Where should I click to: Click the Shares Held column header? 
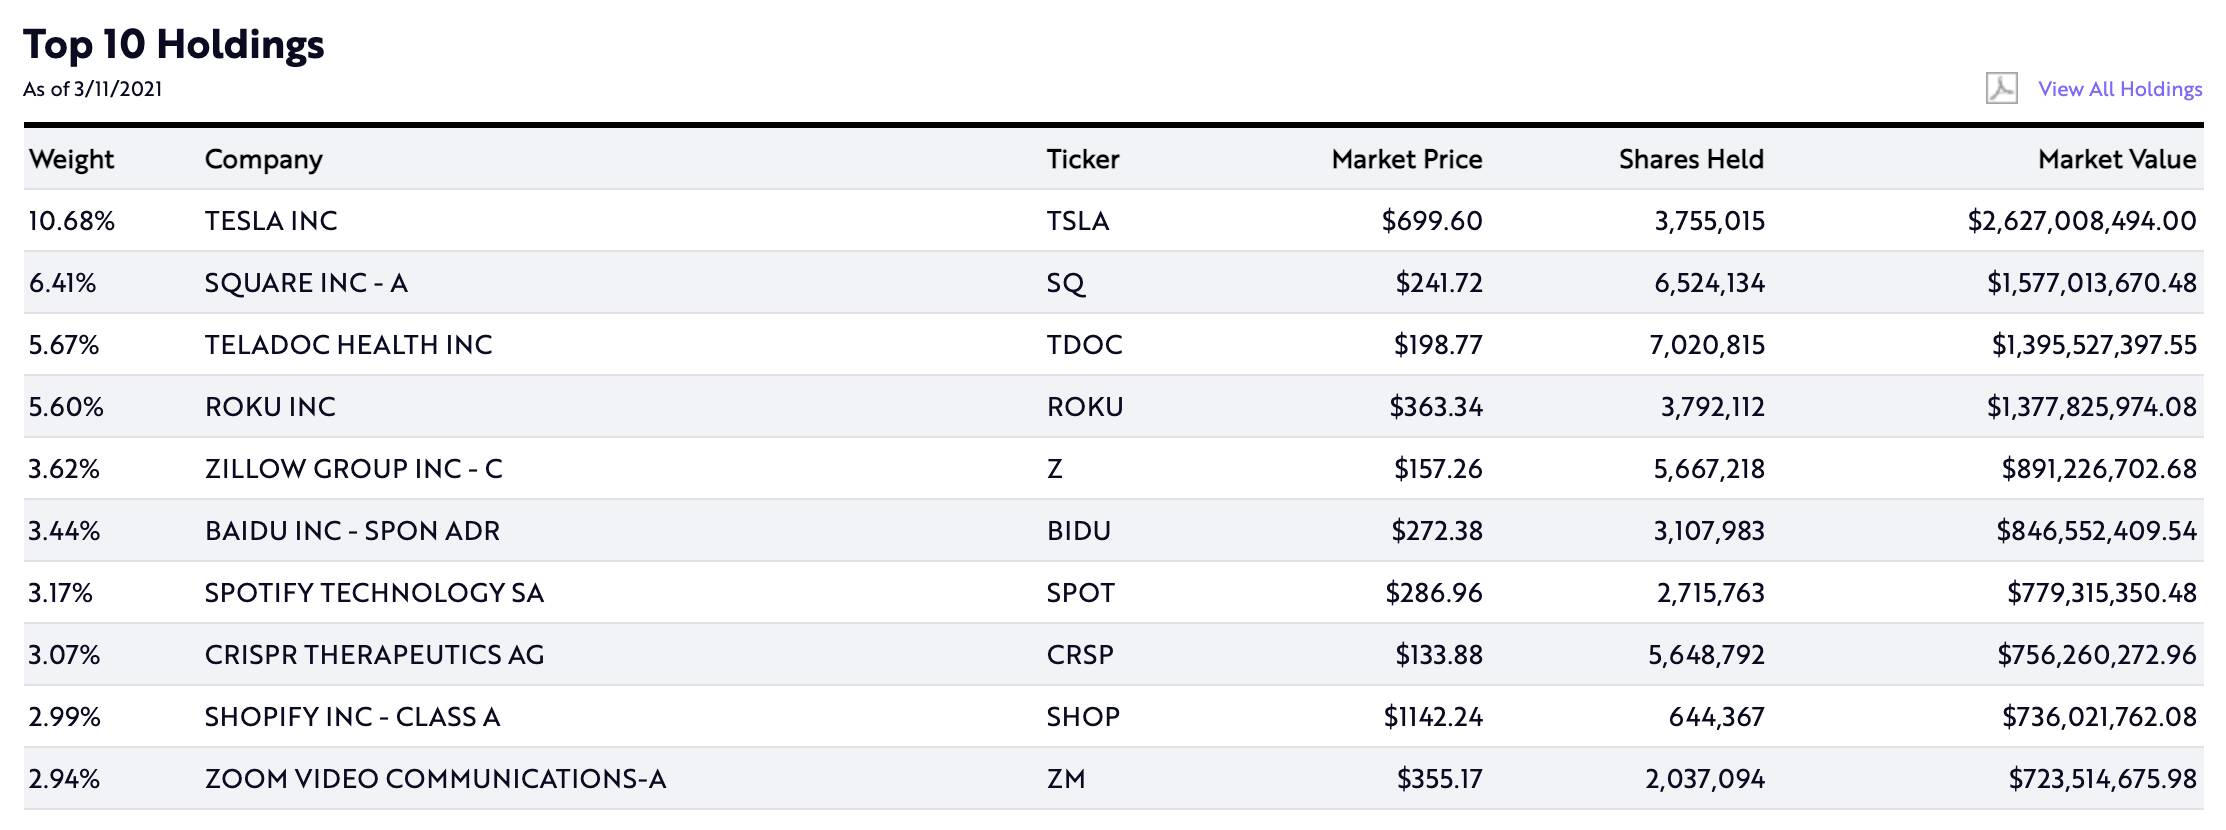1690,159
